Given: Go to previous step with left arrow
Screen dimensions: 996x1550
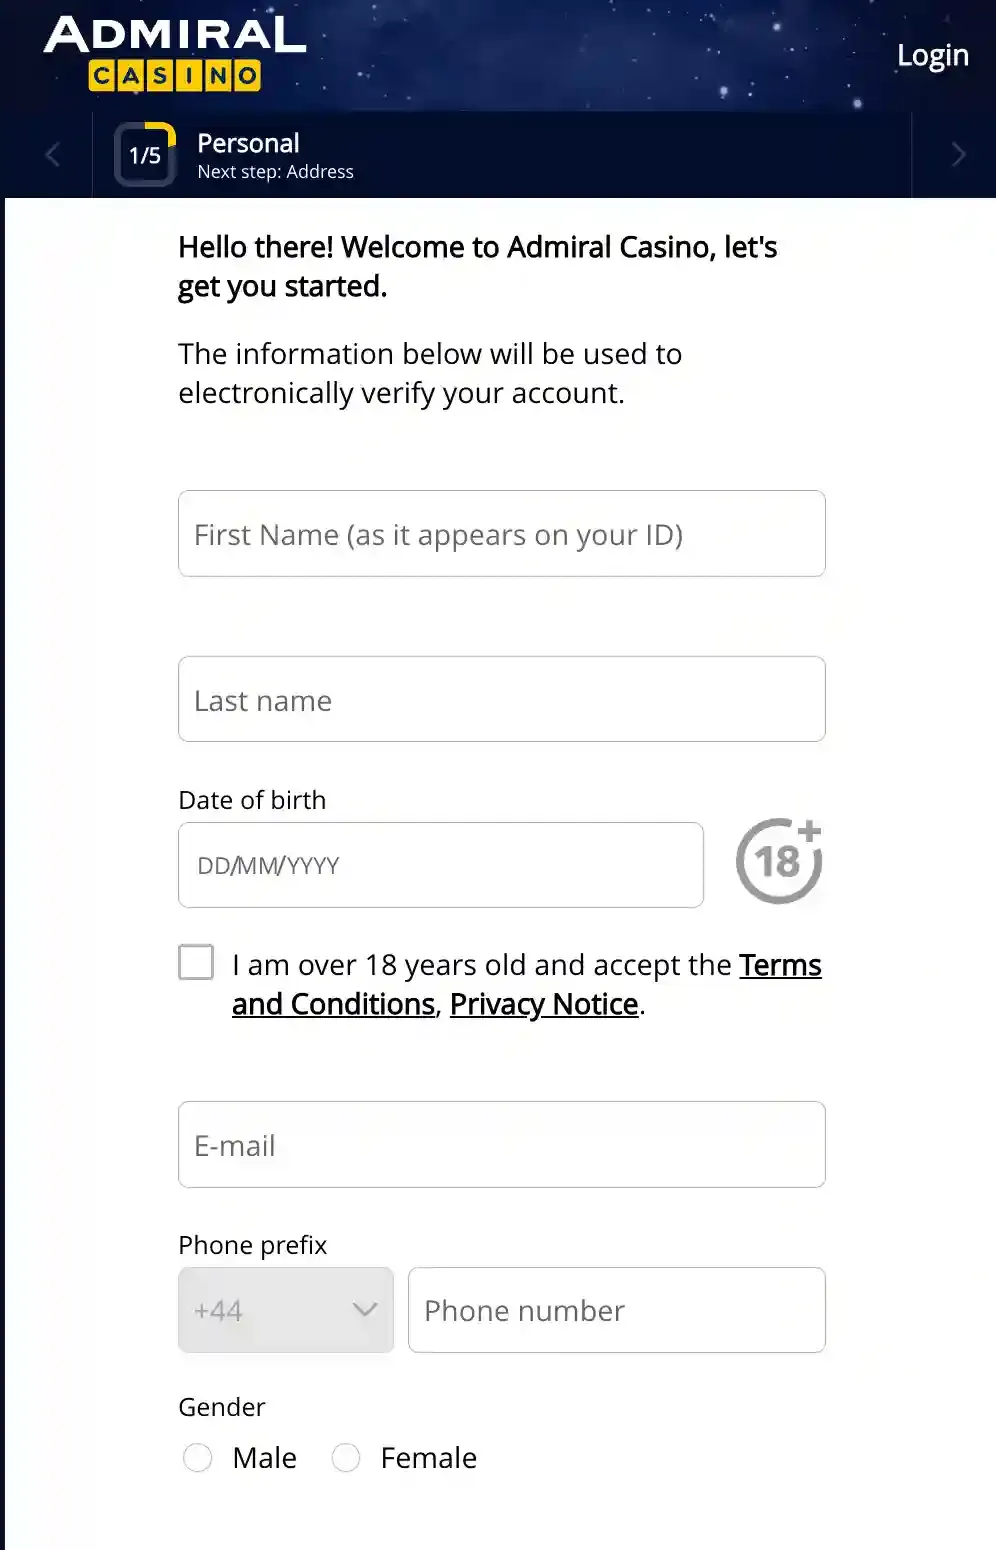Looking at the screenshot, I should (x=53, y=155).
